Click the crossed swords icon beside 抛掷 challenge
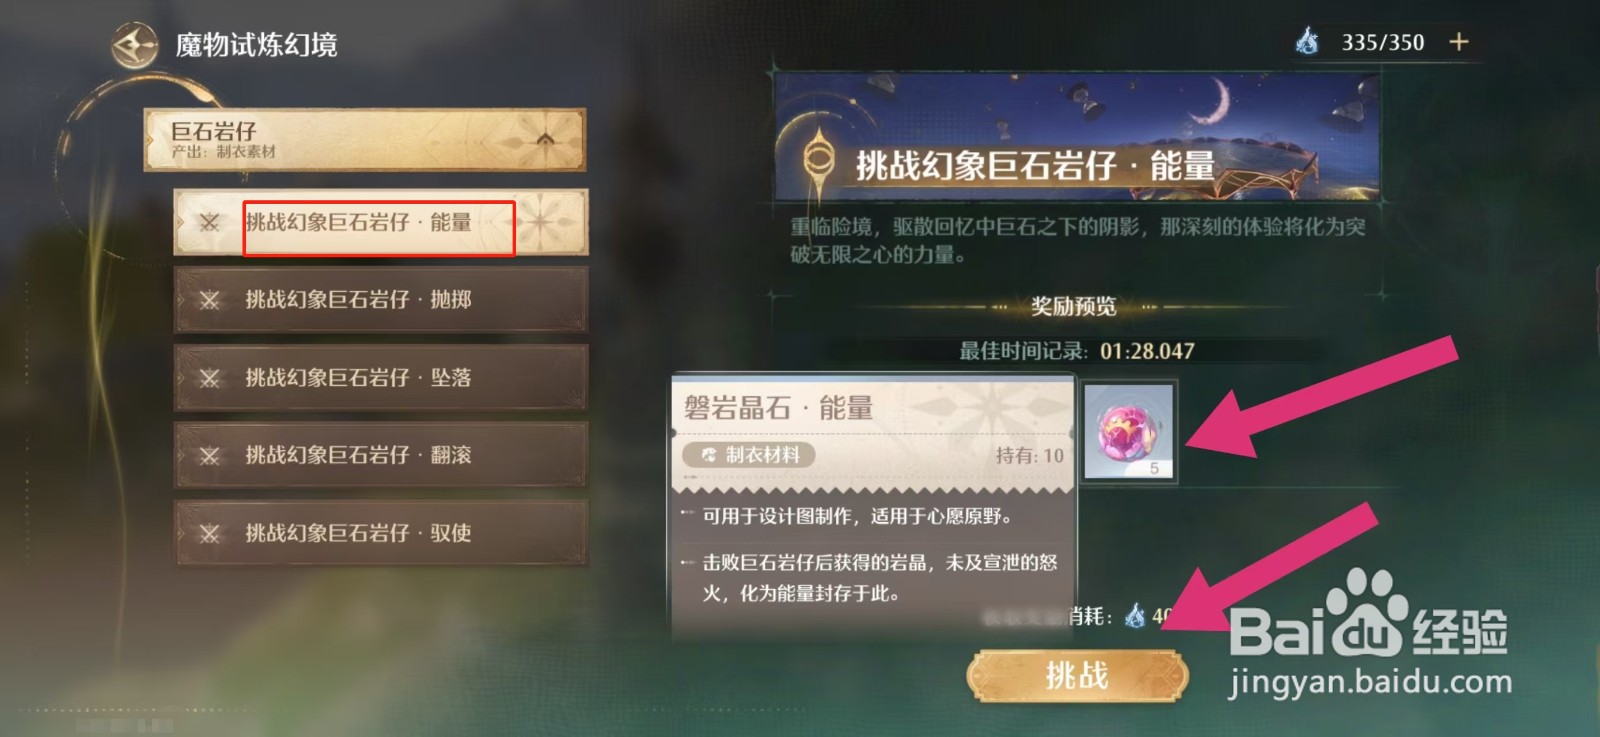Image resolution: width=1600 pixels, height=737 pixels. click(209, 300)
